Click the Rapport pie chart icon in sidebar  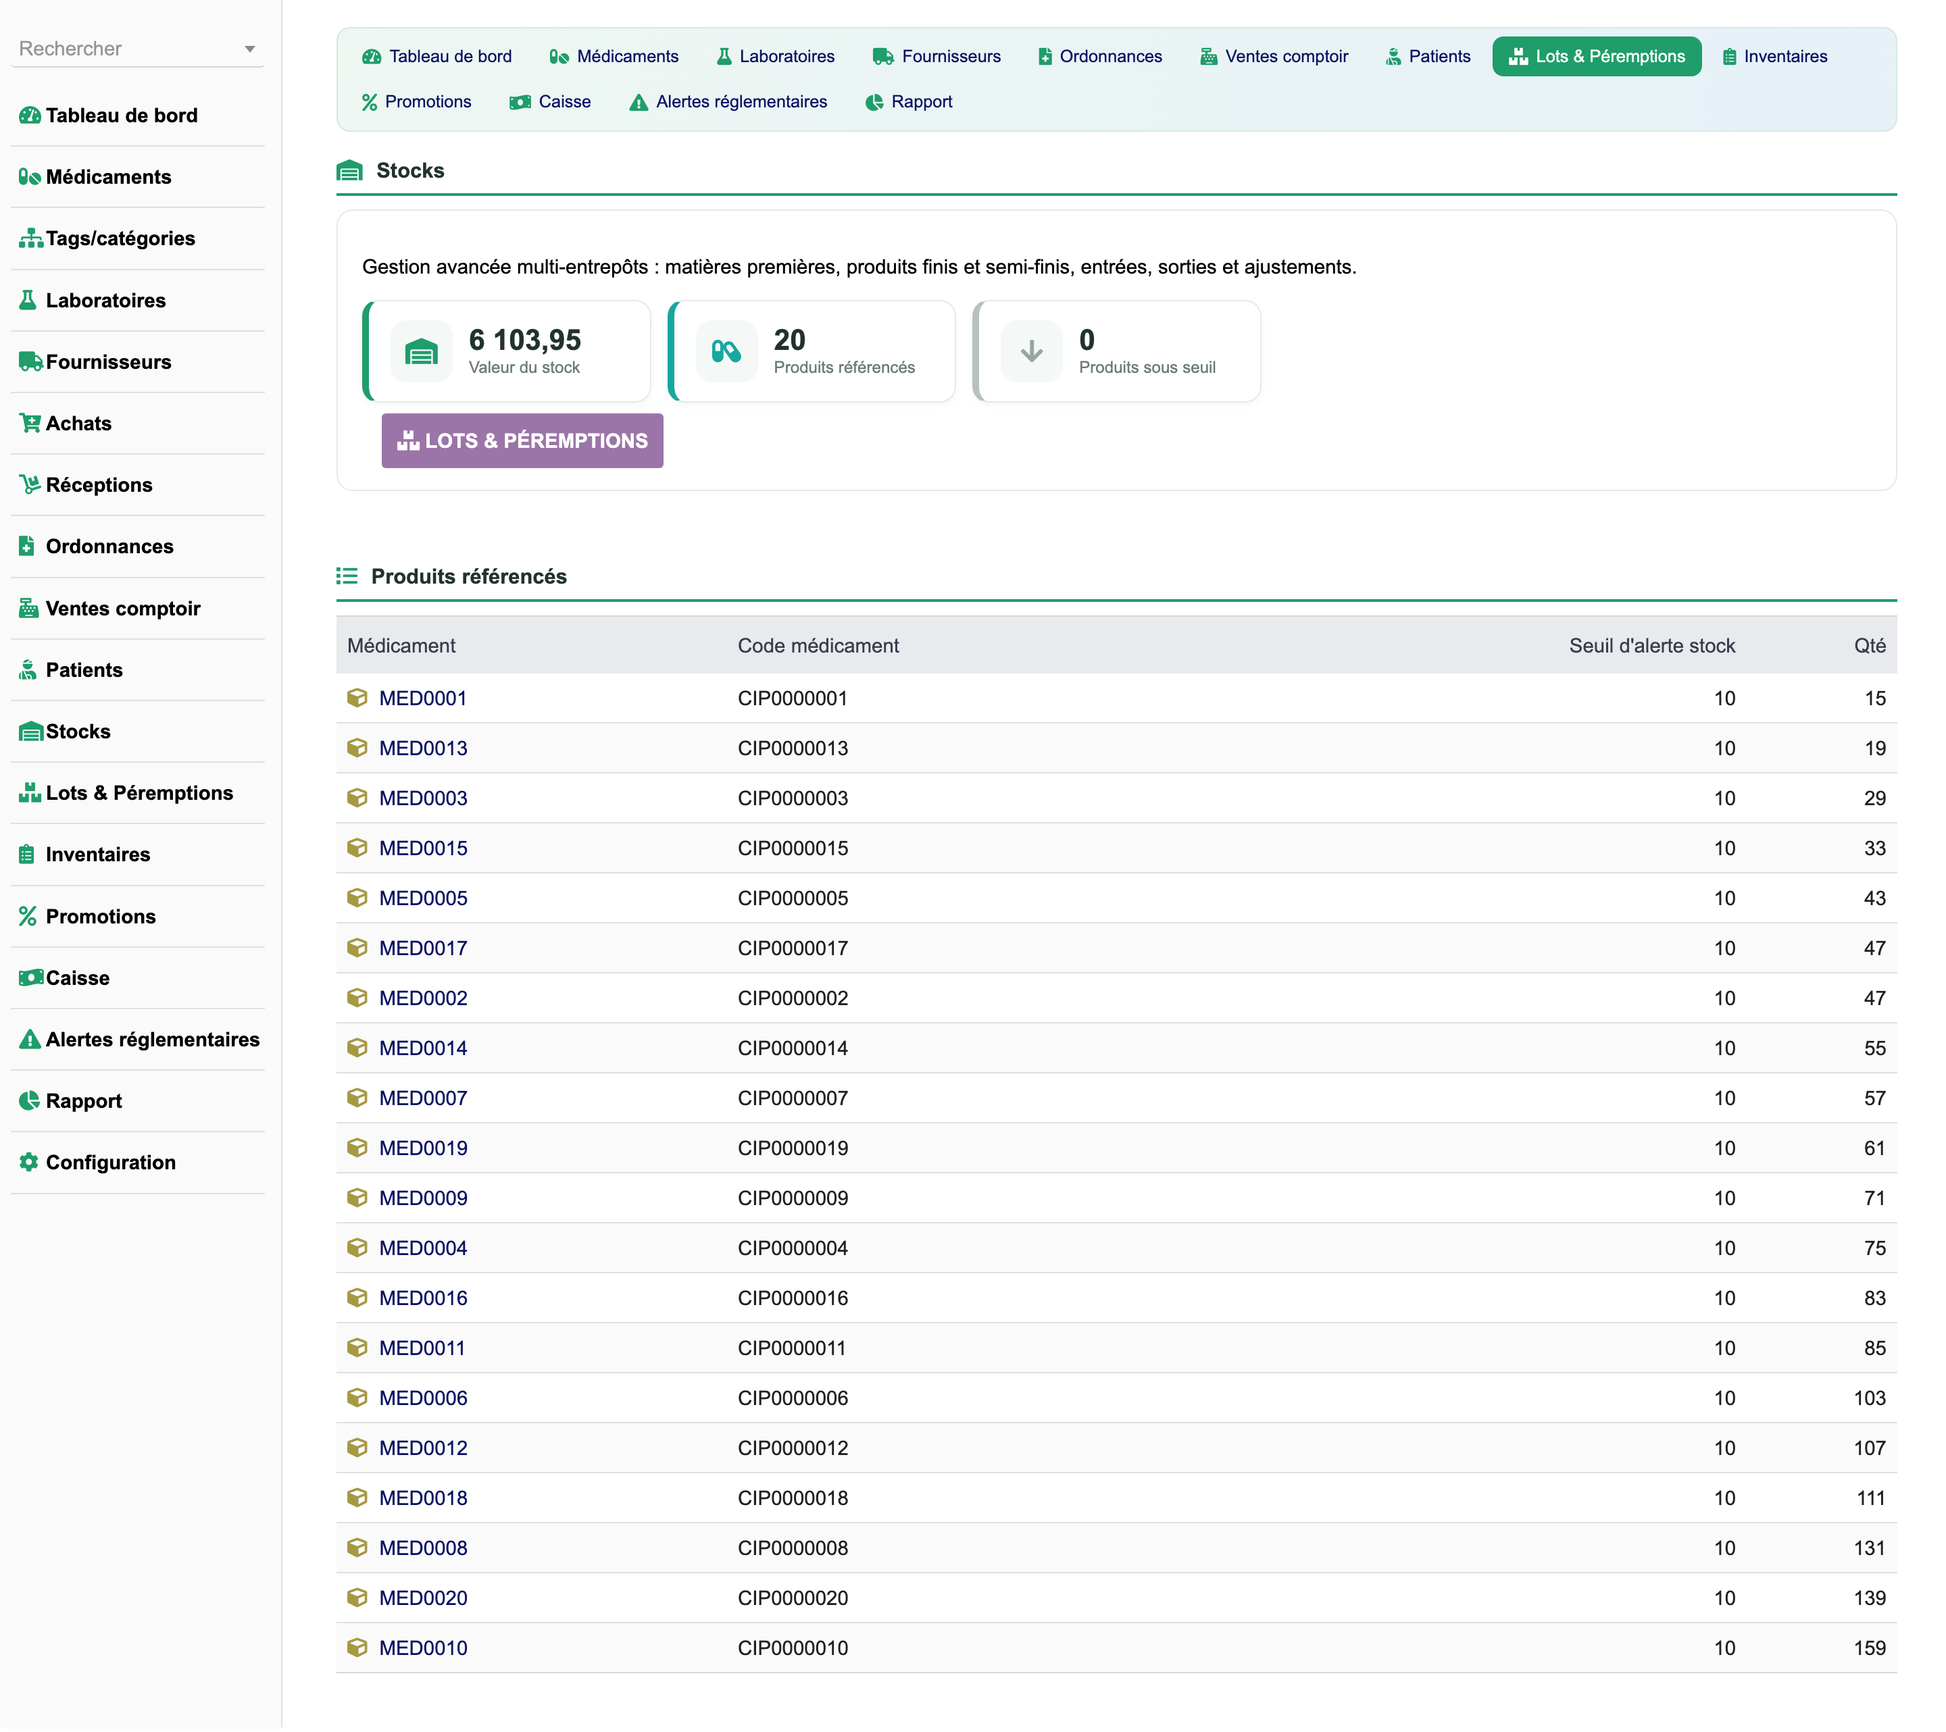[29, 1102]
